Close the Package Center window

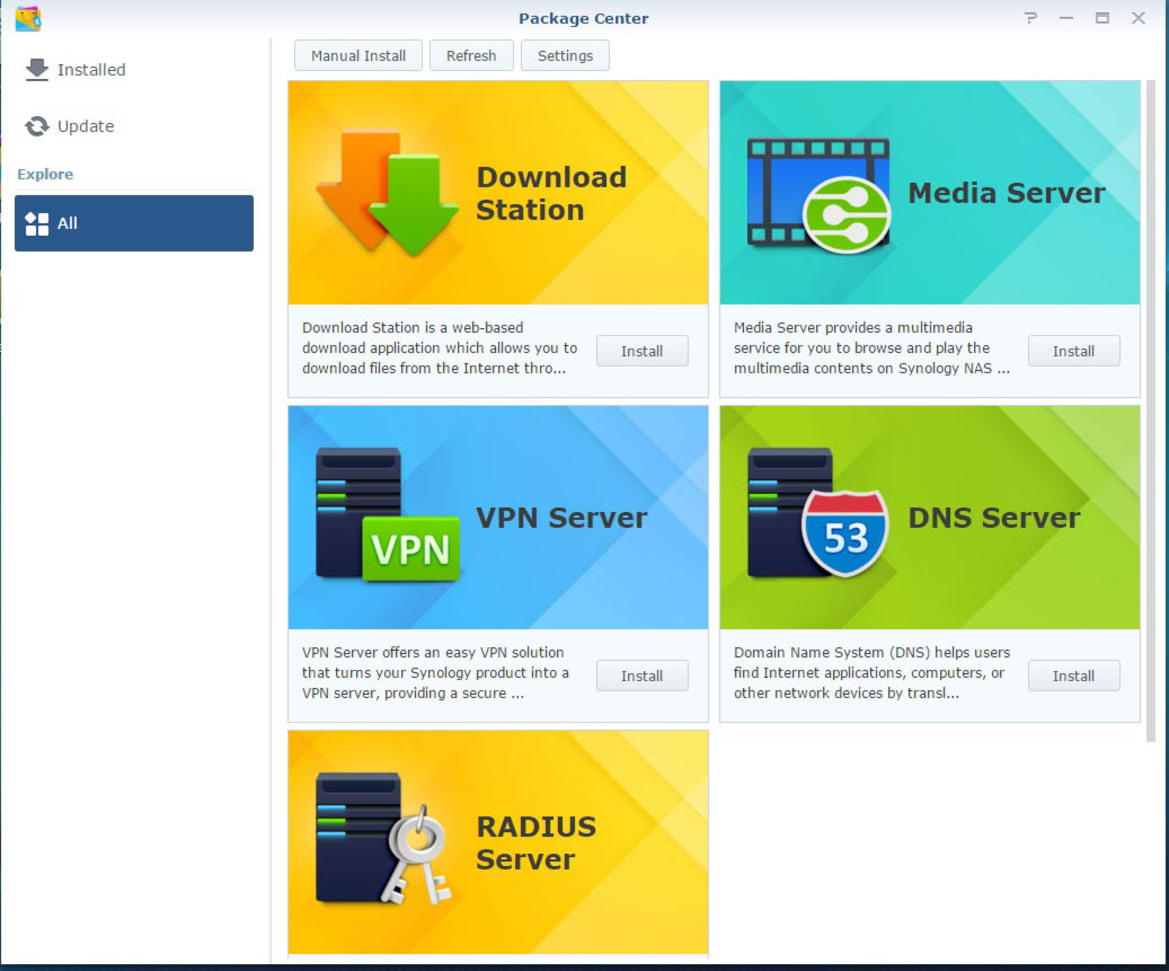click(x=1138, y=18)
